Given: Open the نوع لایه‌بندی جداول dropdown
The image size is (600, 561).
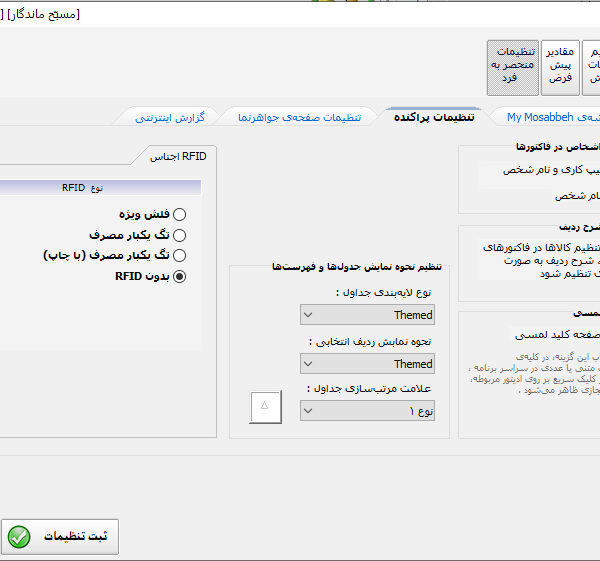Looking at the screenshot, I should click(367, 315).
